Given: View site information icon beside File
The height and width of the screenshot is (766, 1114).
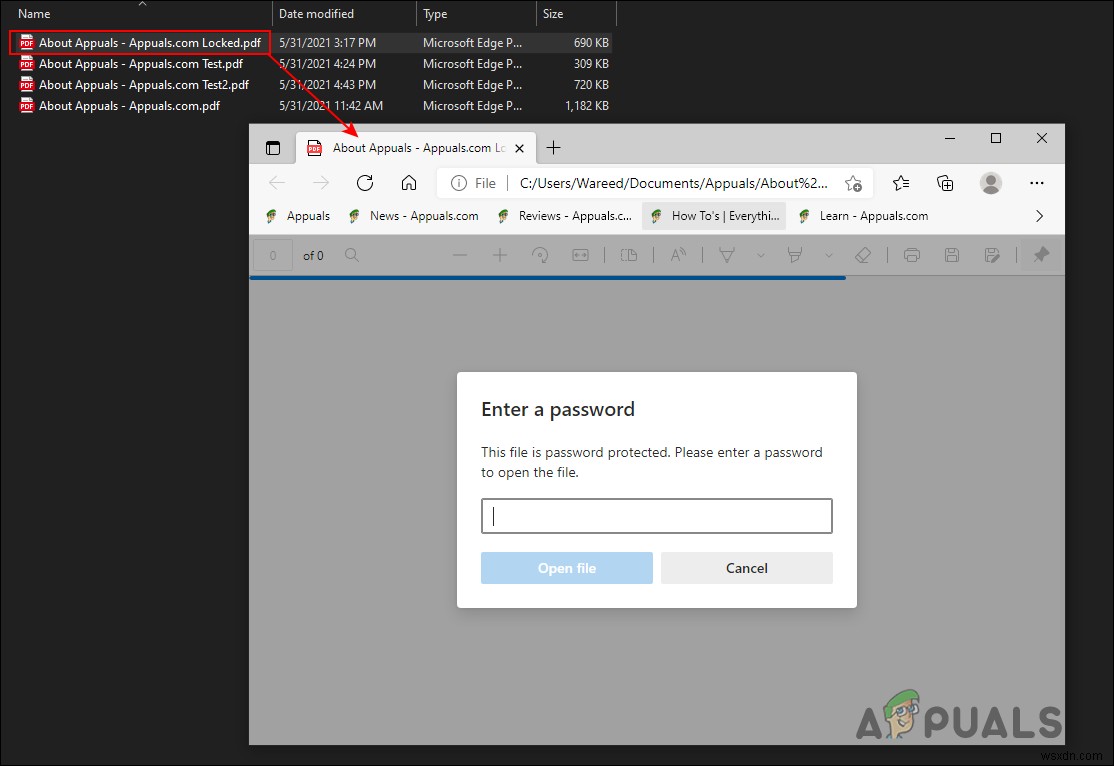Looking at the screenshot, I should tap(459, 183).
